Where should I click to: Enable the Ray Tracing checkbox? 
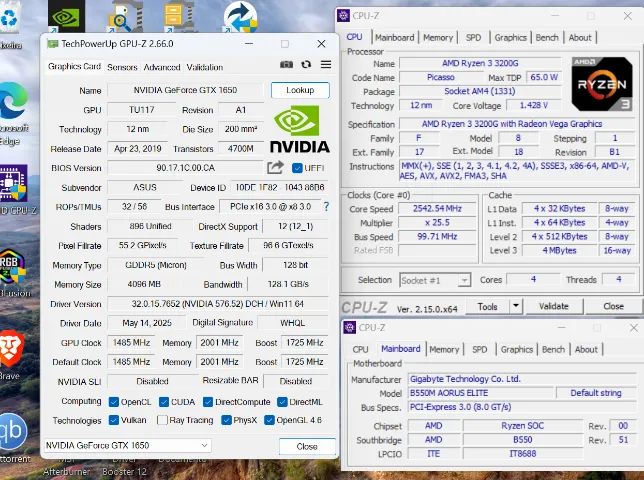[x=162, y=420]
